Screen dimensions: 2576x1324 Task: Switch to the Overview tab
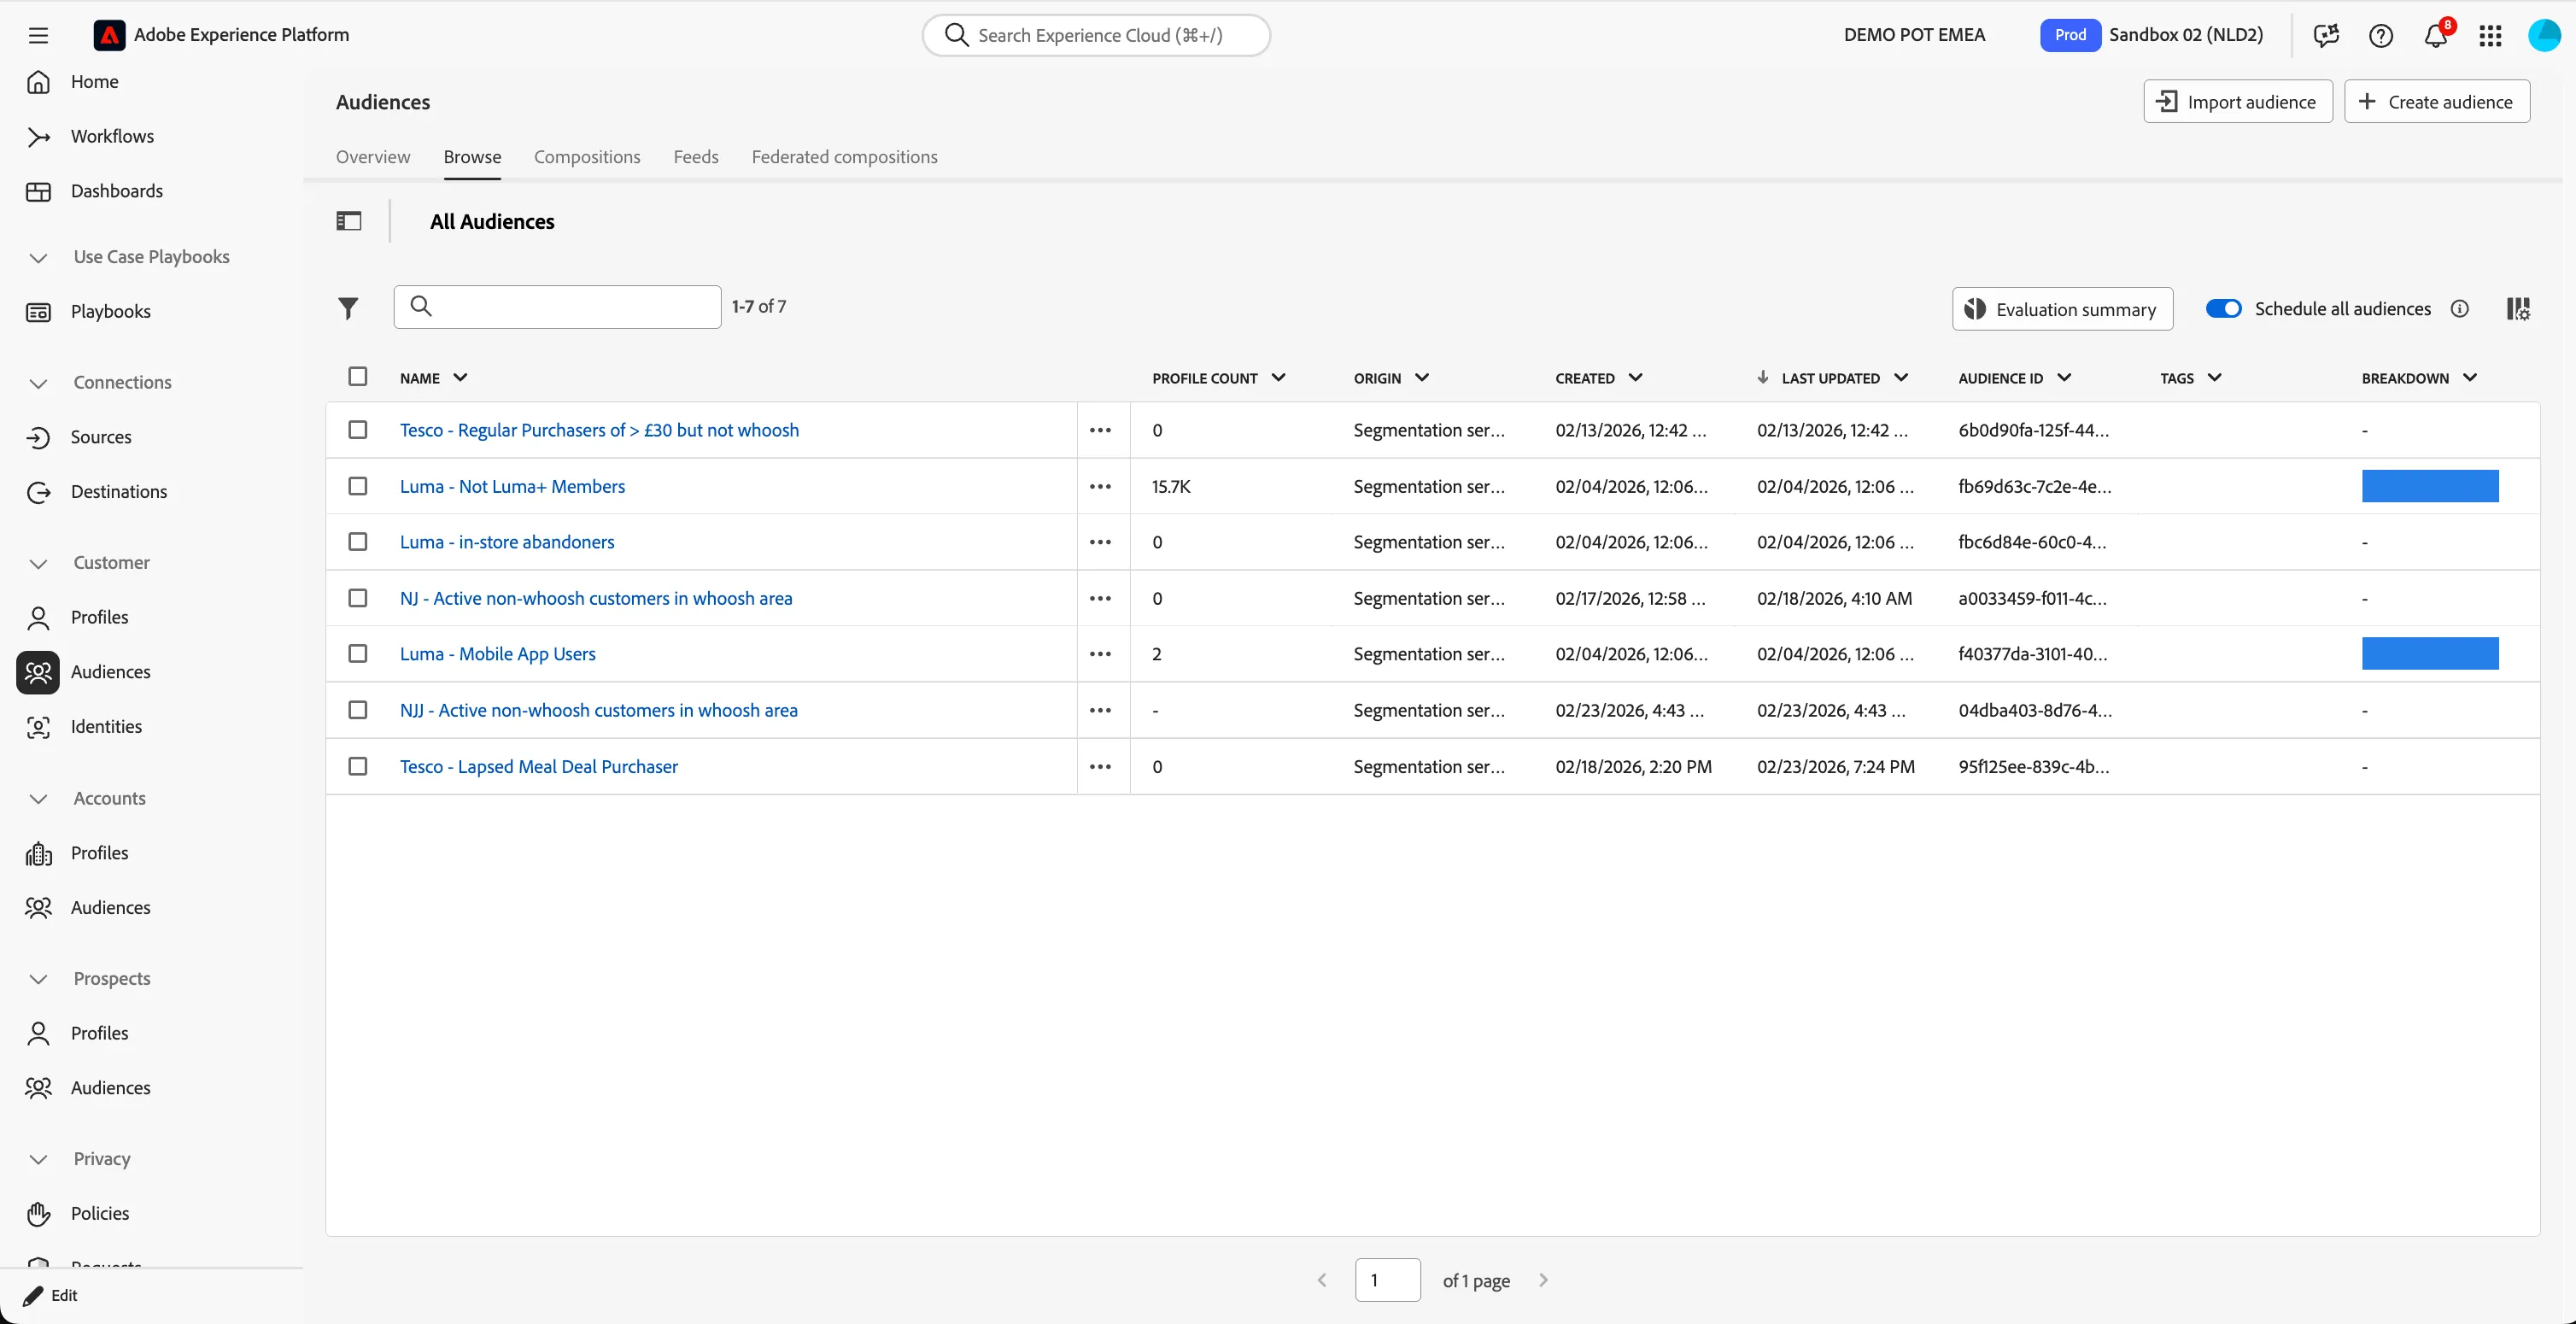373,157
